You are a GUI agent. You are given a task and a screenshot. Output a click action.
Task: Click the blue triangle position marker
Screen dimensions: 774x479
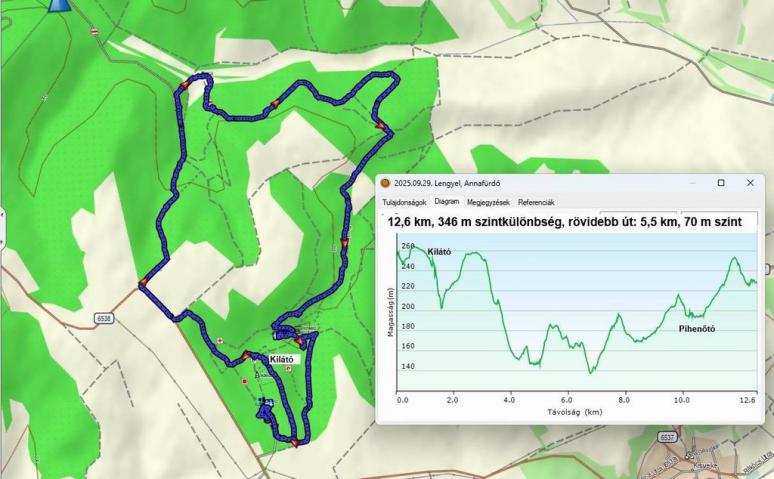59,5
